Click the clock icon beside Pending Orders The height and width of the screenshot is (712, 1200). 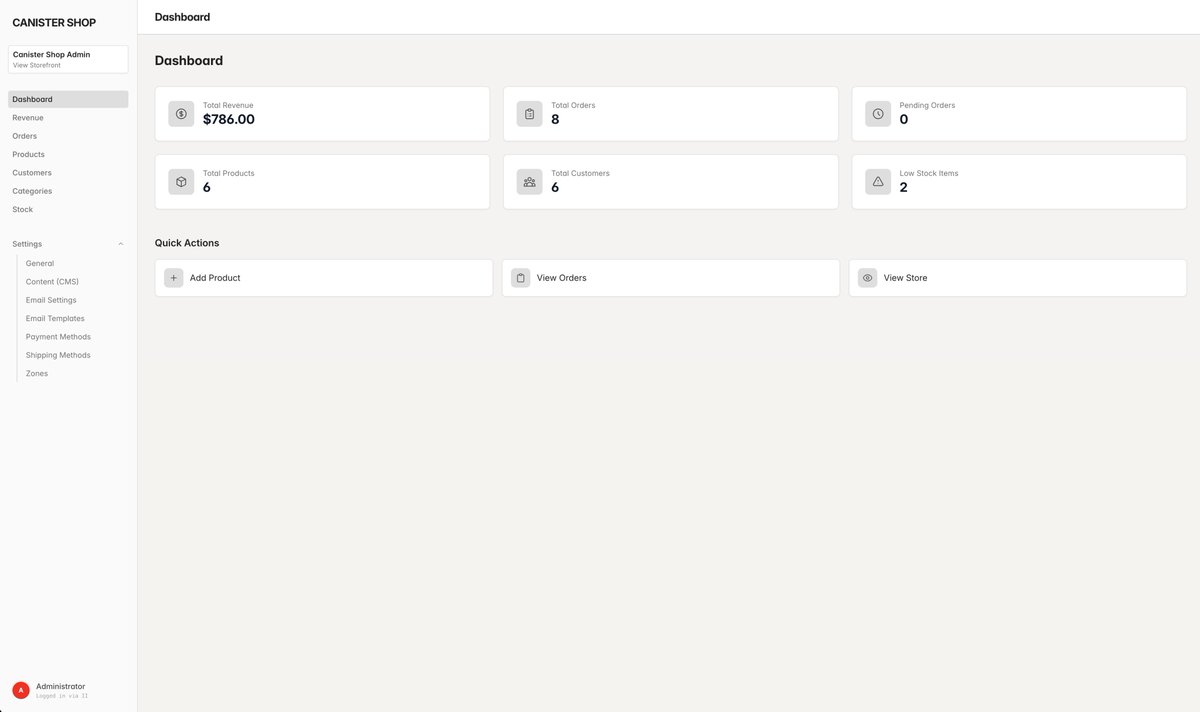(x=878, y=114)
